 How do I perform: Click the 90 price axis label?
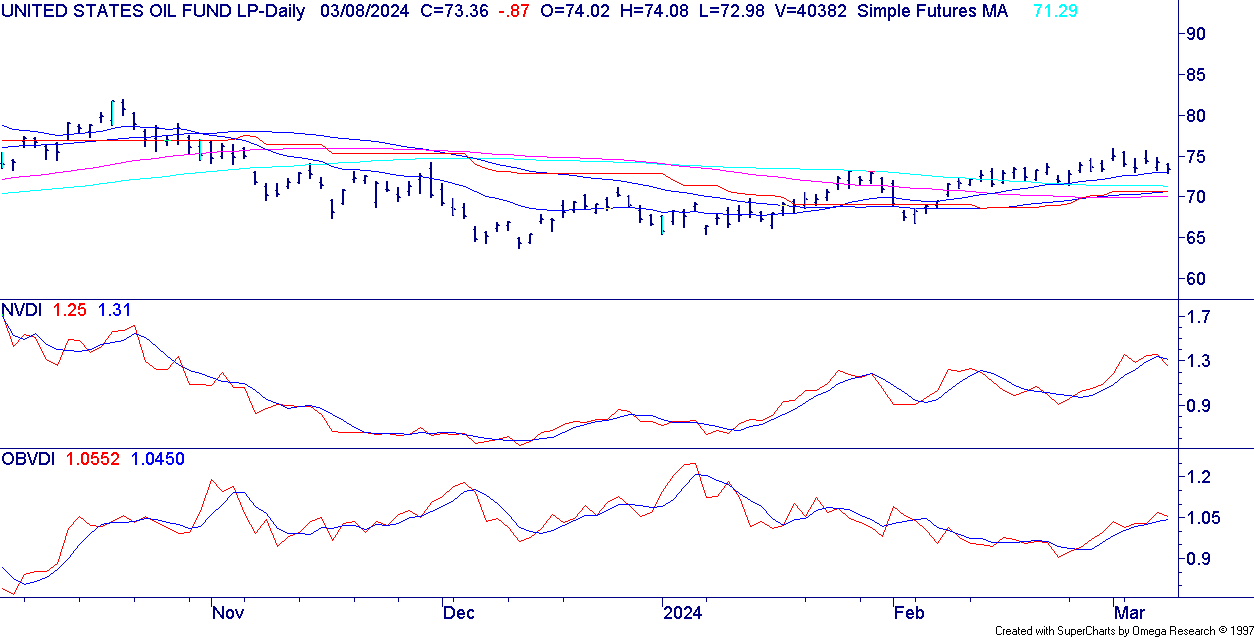(1196, 33)
